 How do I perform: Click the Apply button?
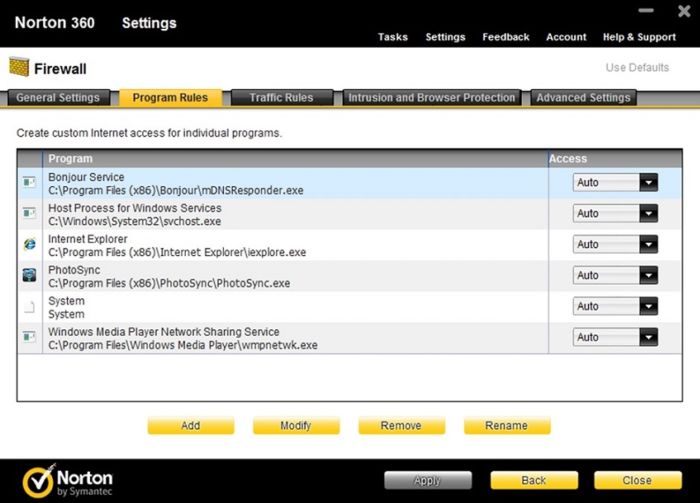[x=428, y=480]
